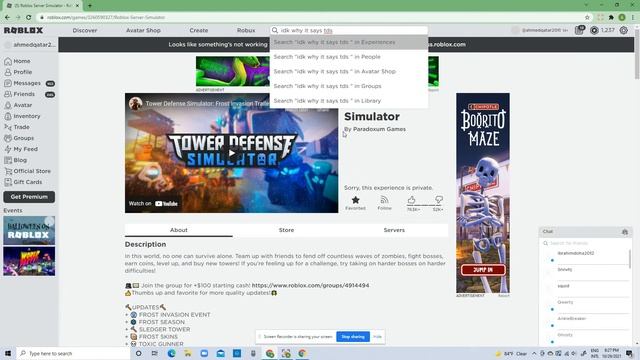This screenshot has width=640, height=360.
Task: Open the second event thumbnail below Halloween
Action: tap(29, 262)
